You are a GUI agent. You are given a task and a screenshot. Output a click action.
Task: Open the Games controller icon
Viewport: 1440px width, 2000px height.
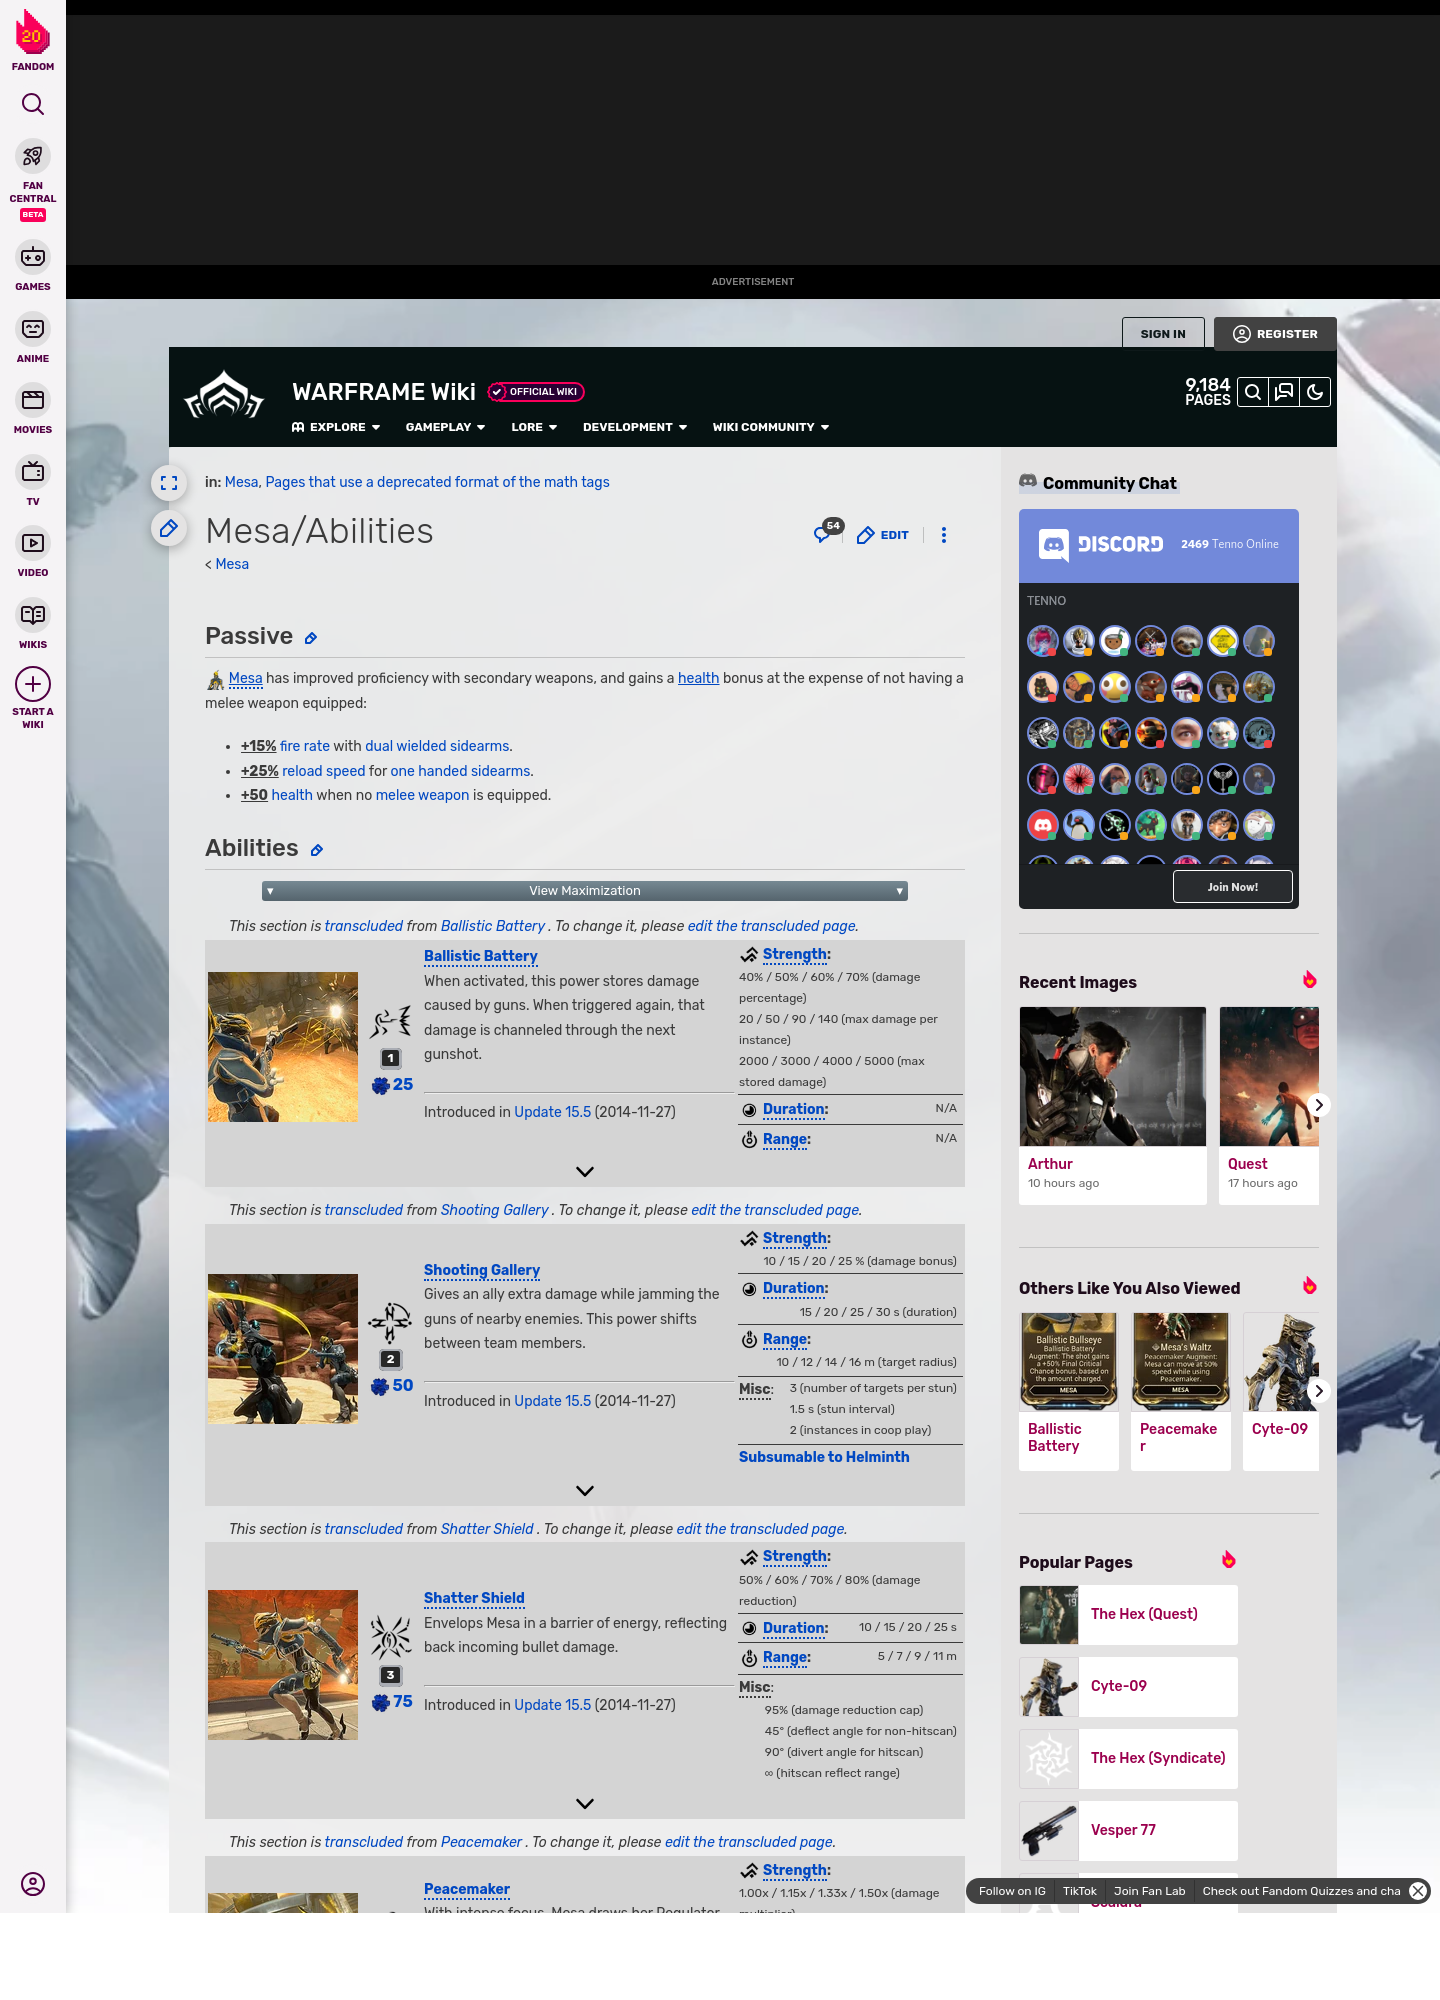(x=33, y=257)
